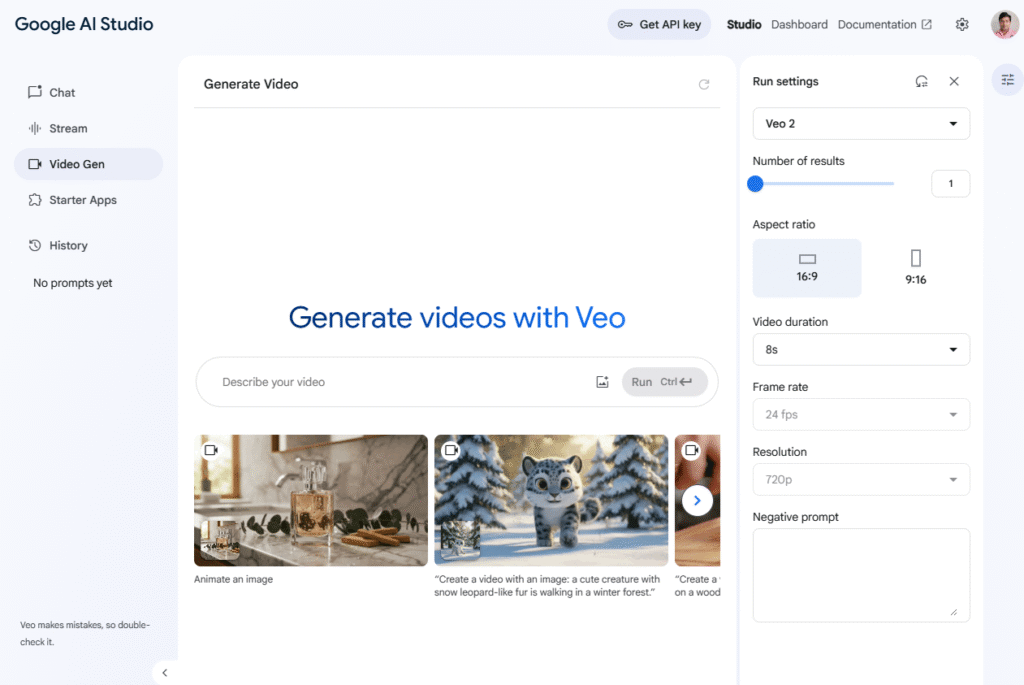The image size is (1024, 685).
Task: Click the reset run settings icon
Action: click(x=921, y=82)
